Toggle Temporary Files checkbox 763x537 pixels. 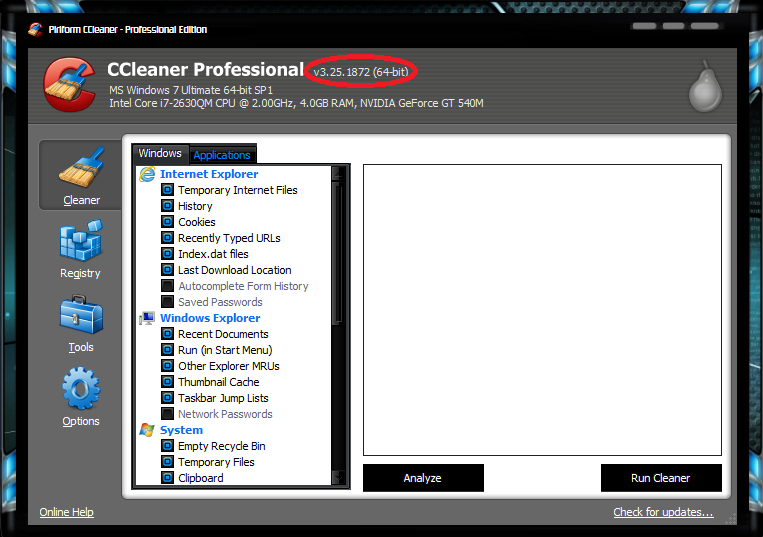167,462
